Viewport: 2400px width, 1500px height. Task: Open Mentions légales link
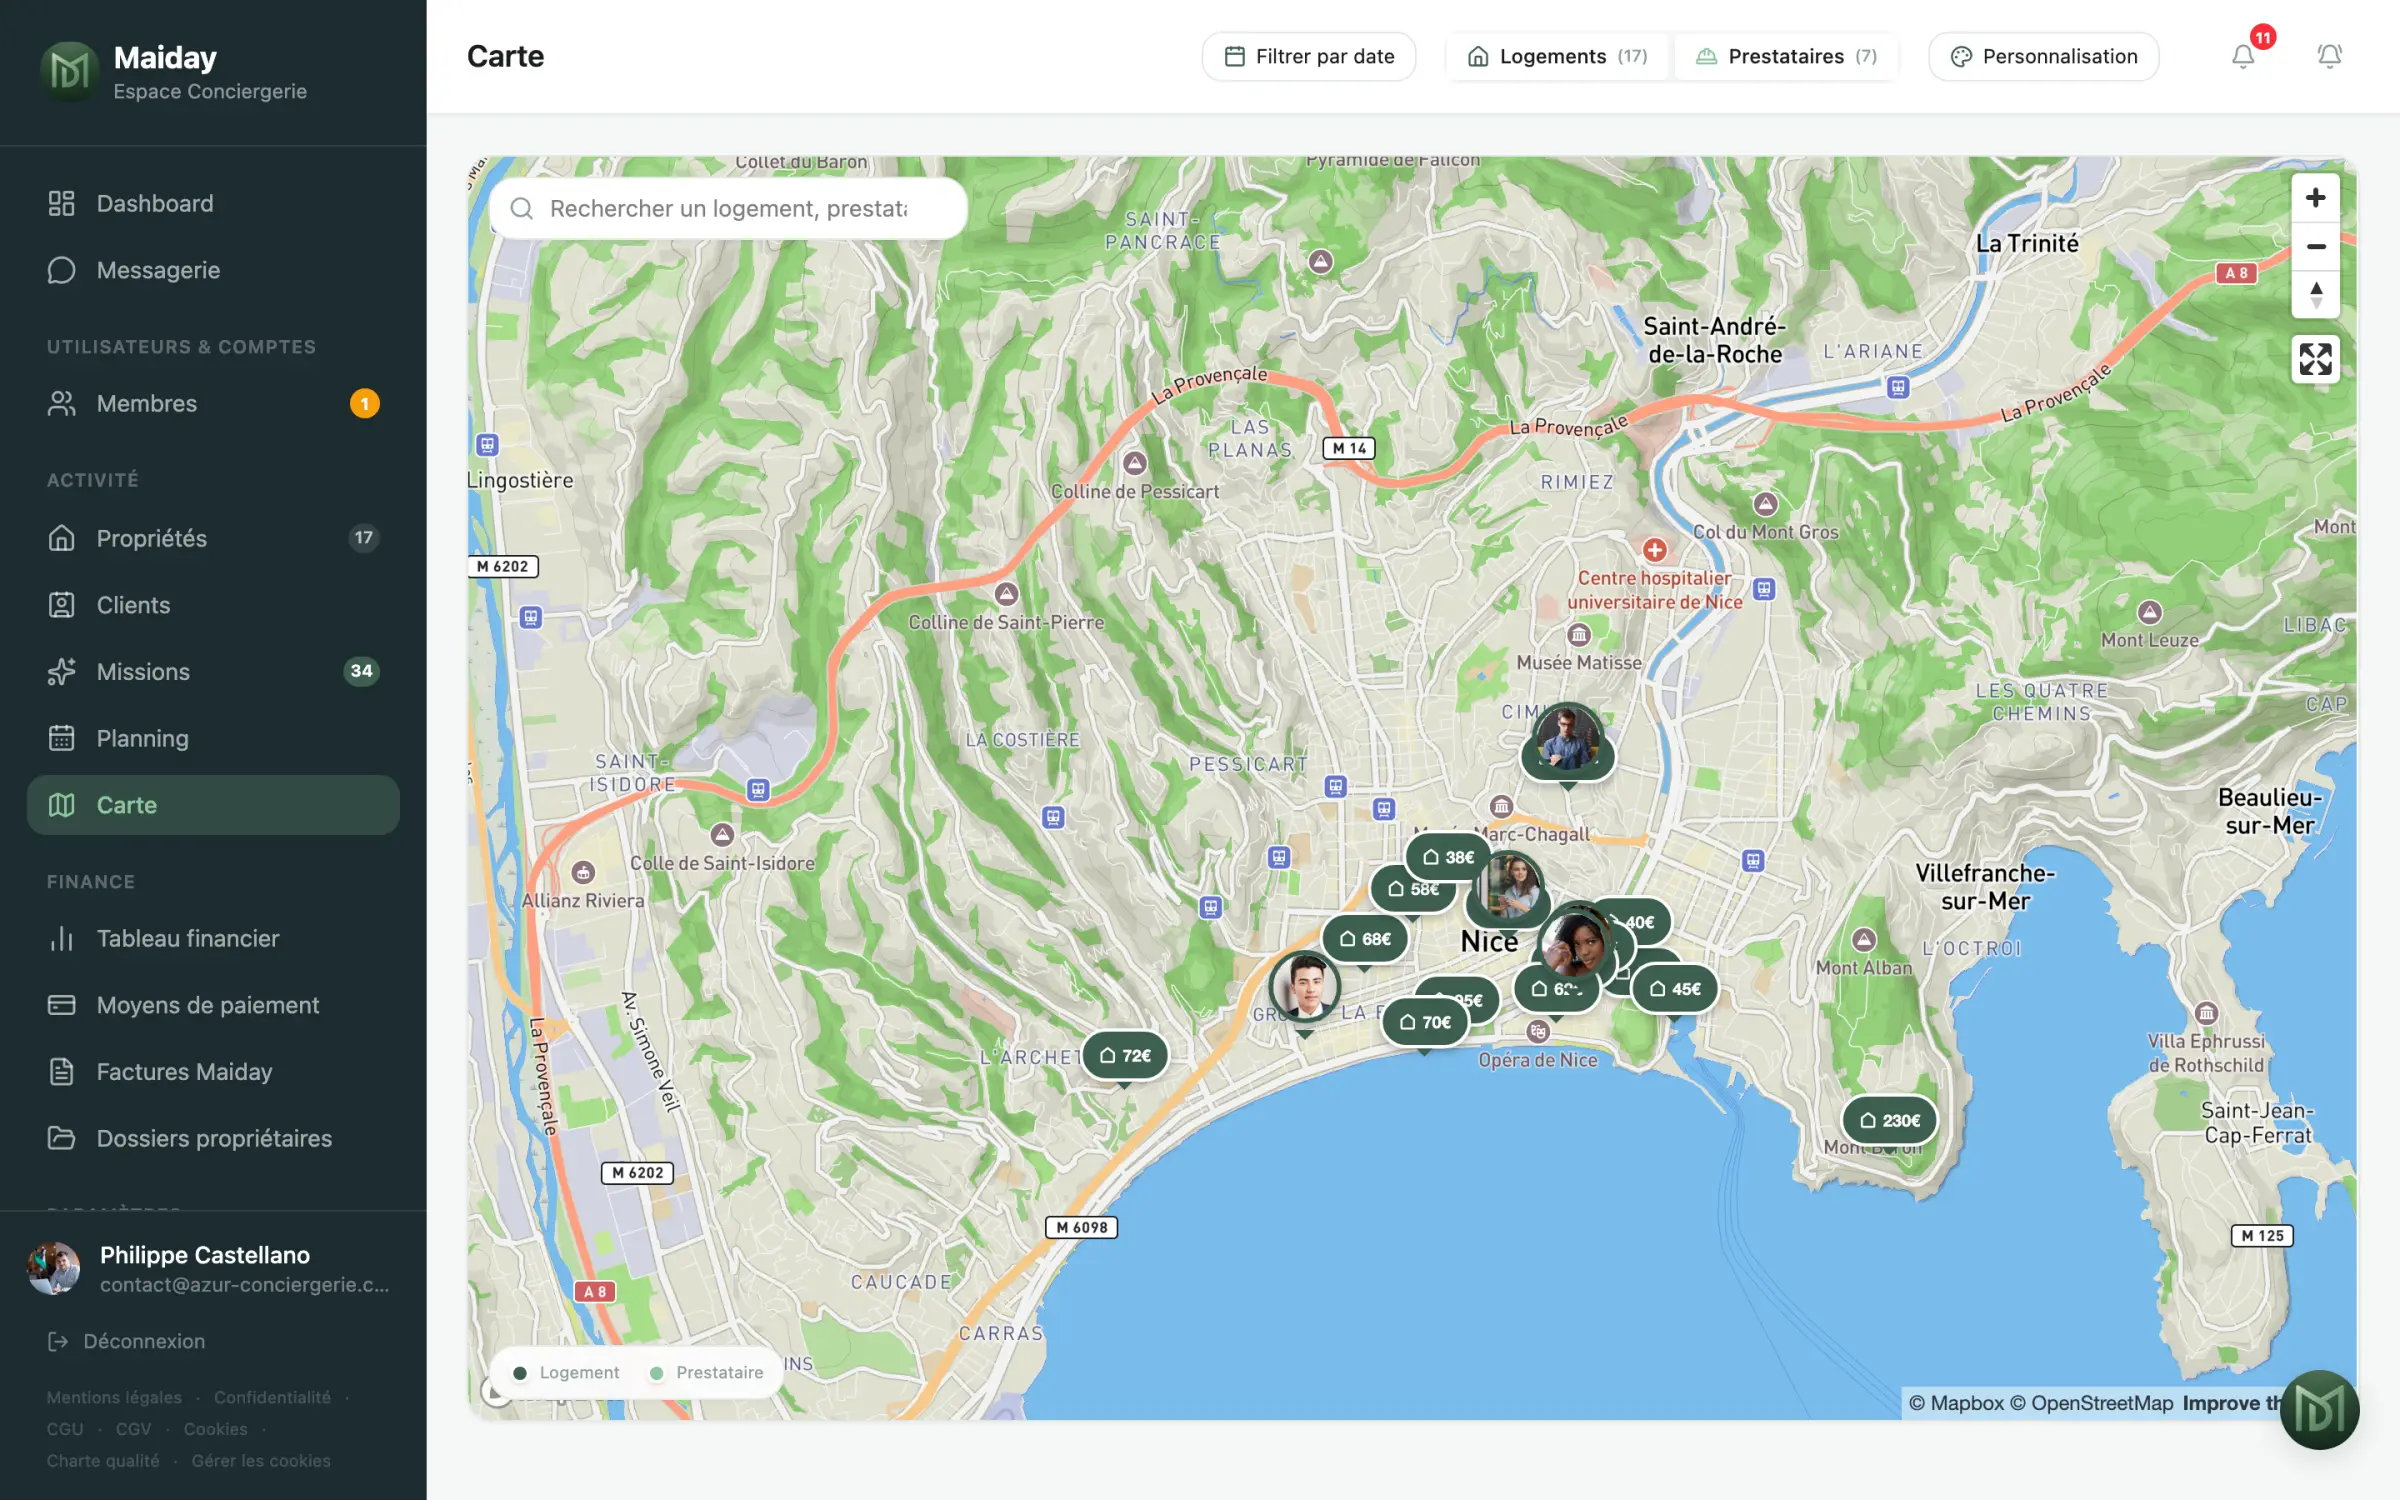[x=114, y=1397]
